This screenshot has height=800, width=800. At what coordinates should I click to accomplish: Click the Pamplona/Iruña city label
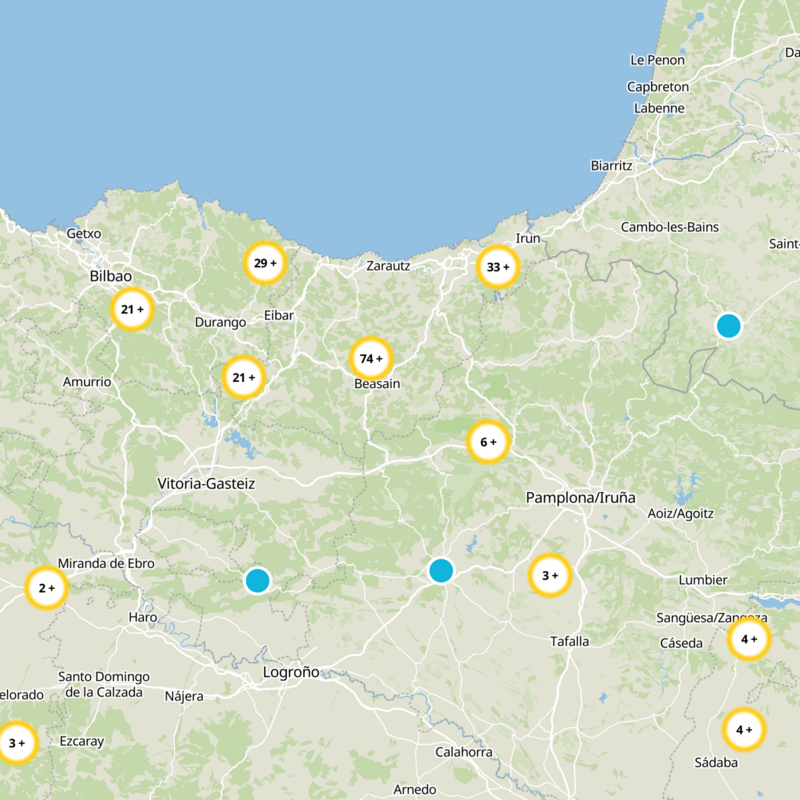click(x=581, y=497)
